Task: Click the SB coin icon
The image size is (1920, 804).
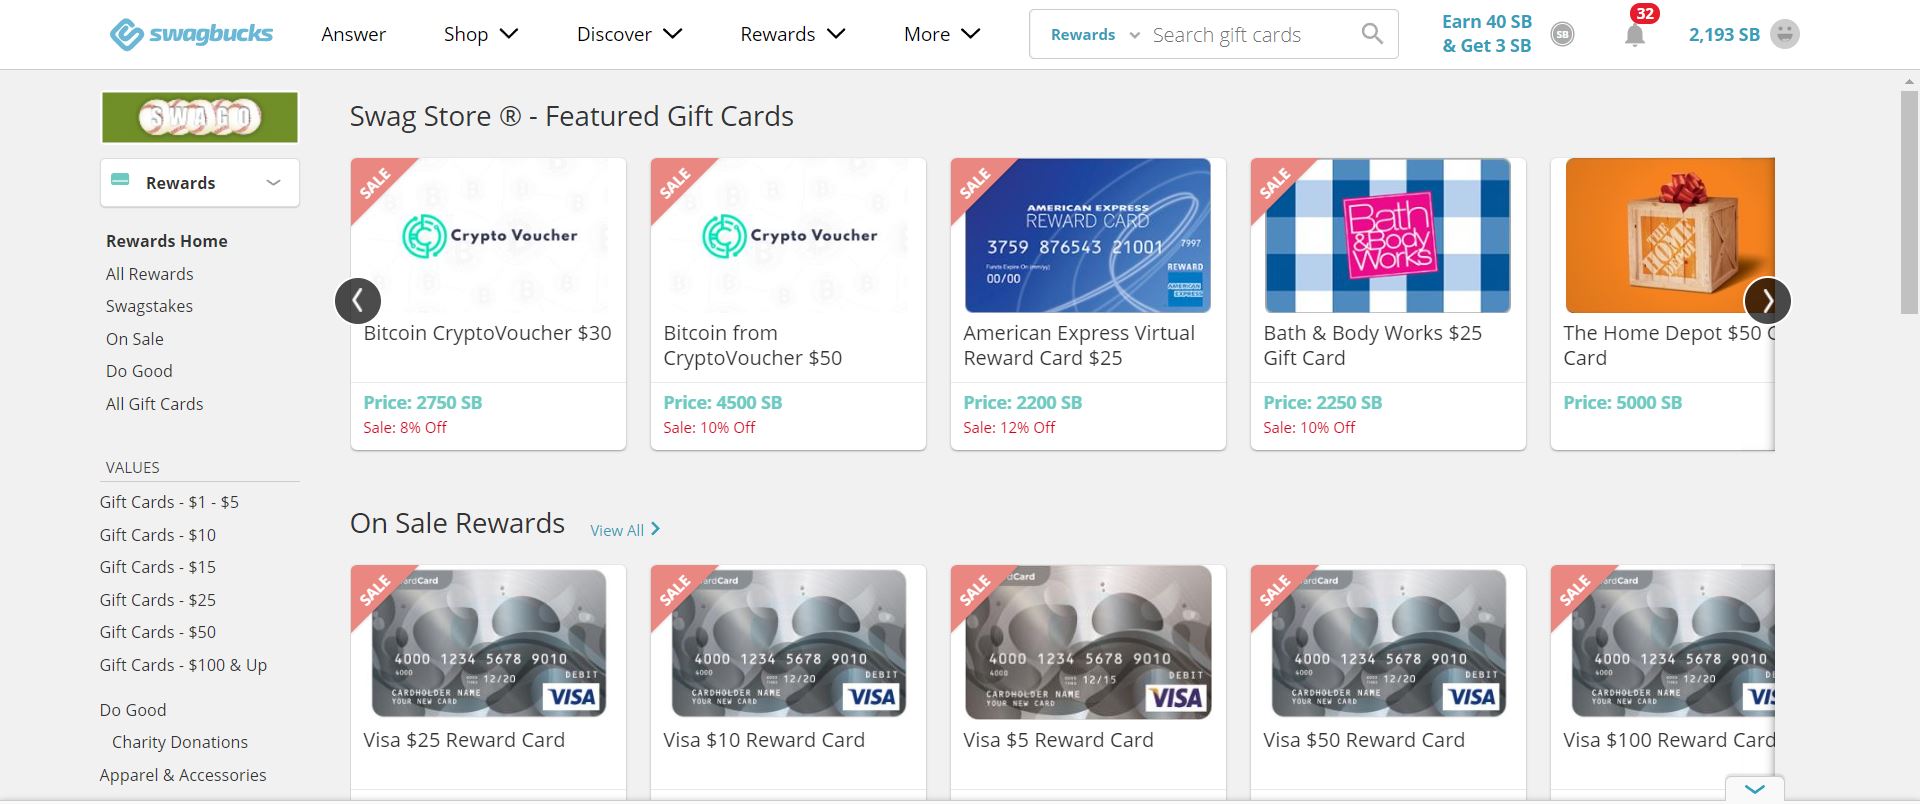Action: [1562, 35]
